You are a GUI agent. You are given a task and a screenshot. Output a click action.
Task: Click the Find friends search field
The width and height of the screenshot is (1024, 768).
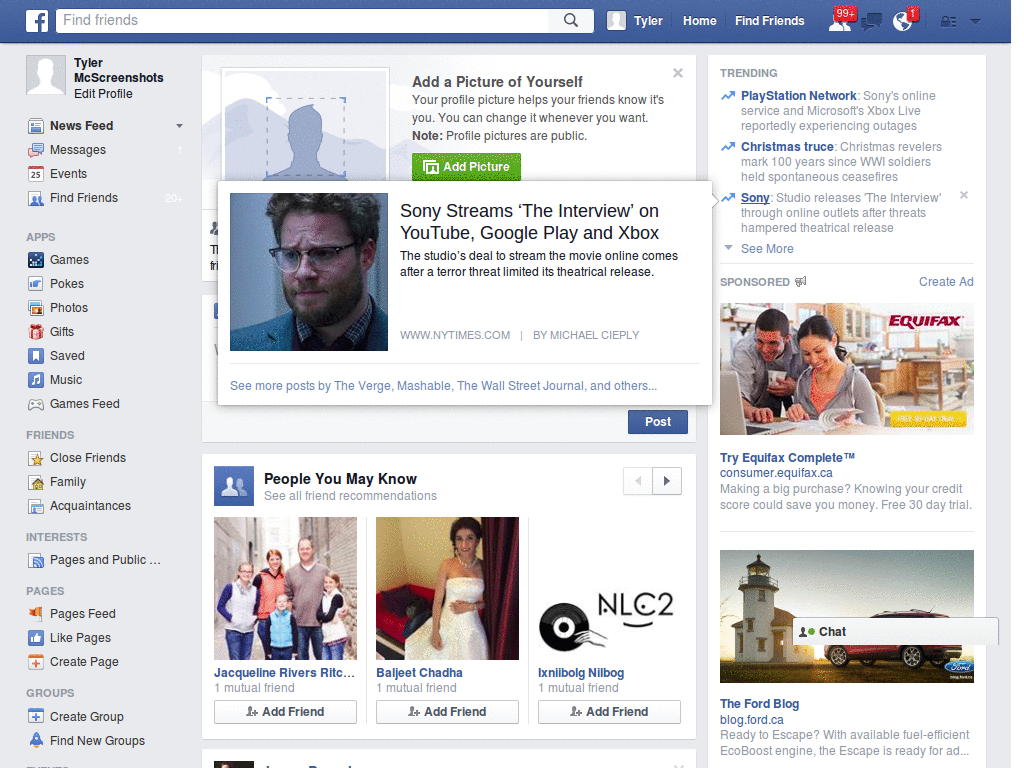click(300, 20)
